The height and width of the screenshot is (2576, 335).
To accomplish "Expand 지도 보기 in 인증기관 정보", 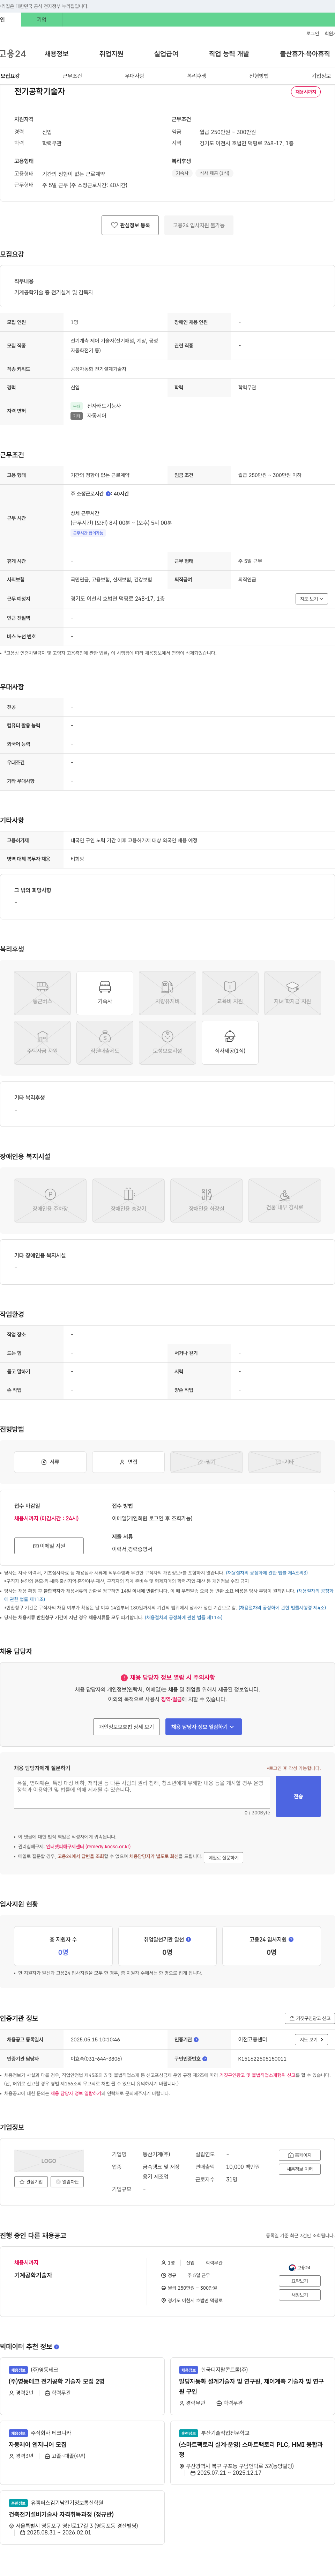I will pos(311,2039).
